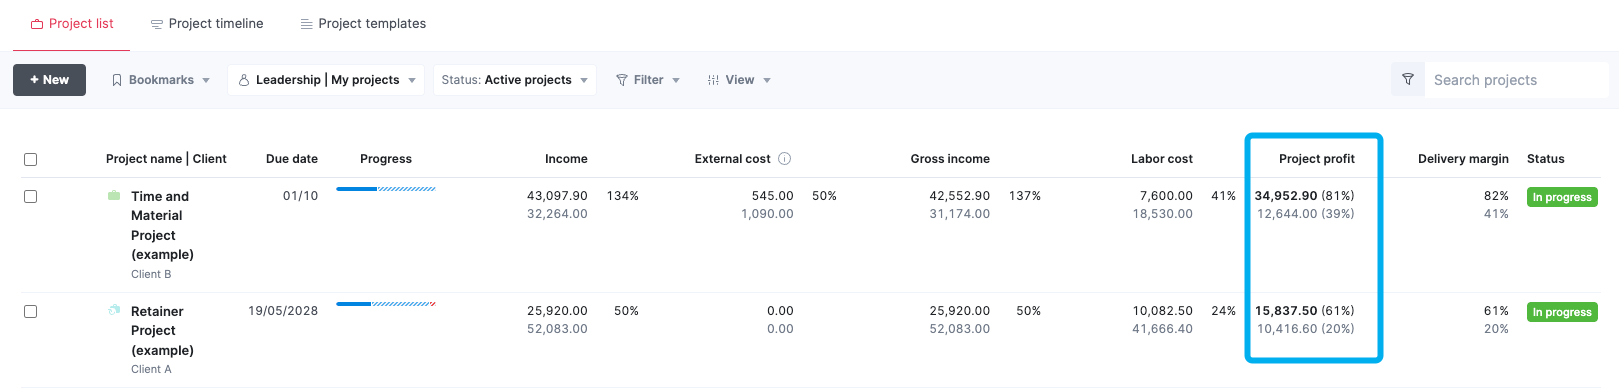
Task: Click the Project timeline tab icon
Action: coord(157,24)
